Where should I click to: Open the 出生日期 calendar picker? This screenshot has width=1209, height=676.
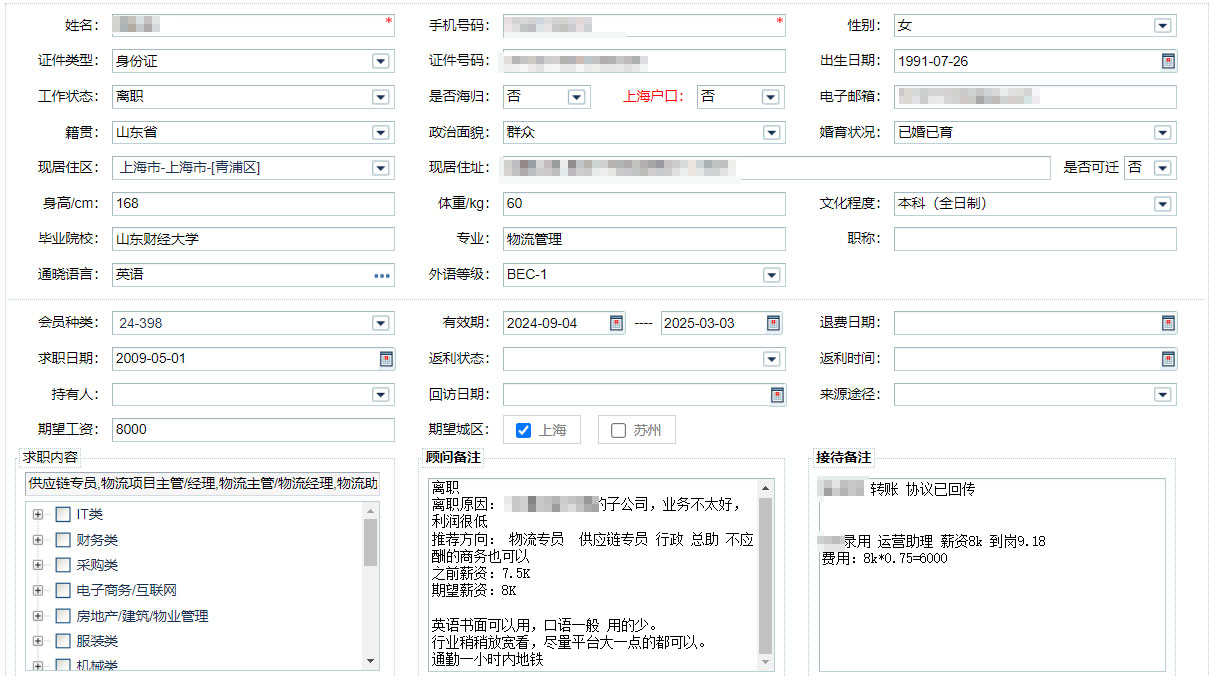[1168, 61]
